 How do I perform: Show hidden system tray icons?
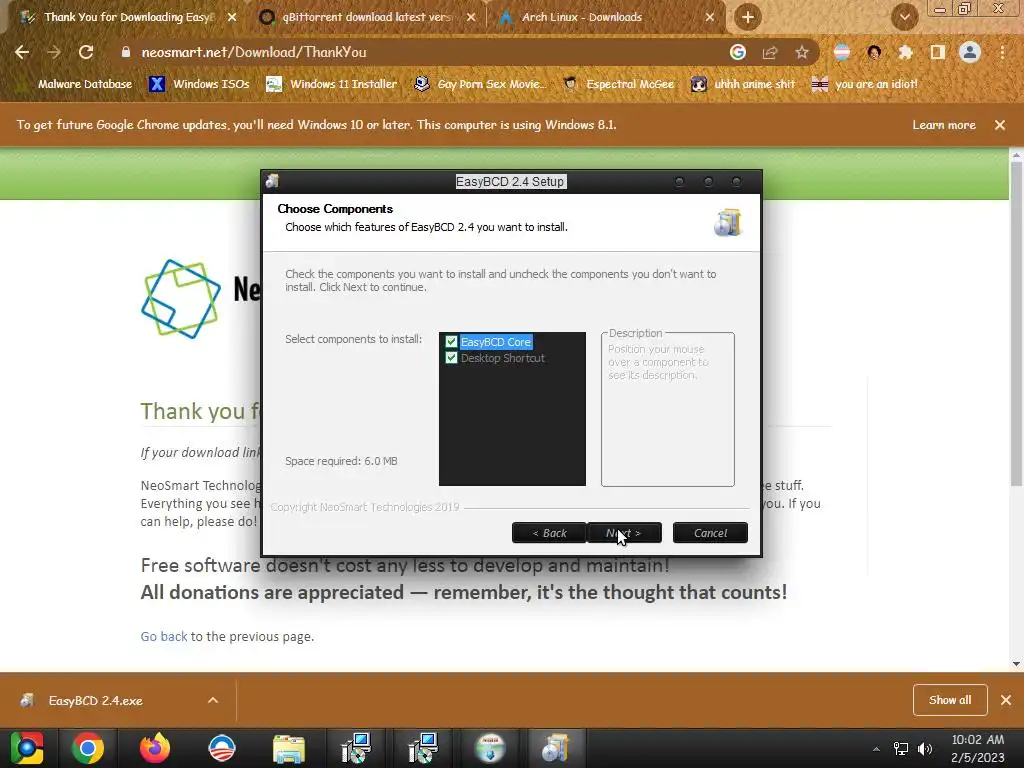(876, 749)
